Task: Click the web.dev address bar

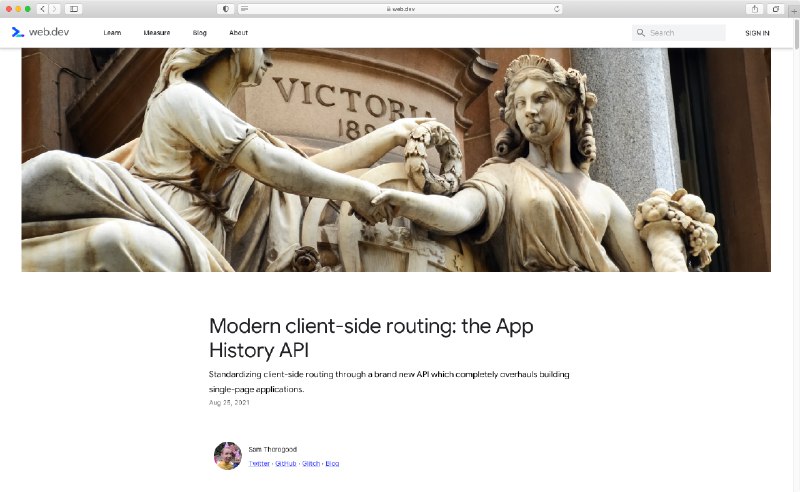Action: point(401,9)
